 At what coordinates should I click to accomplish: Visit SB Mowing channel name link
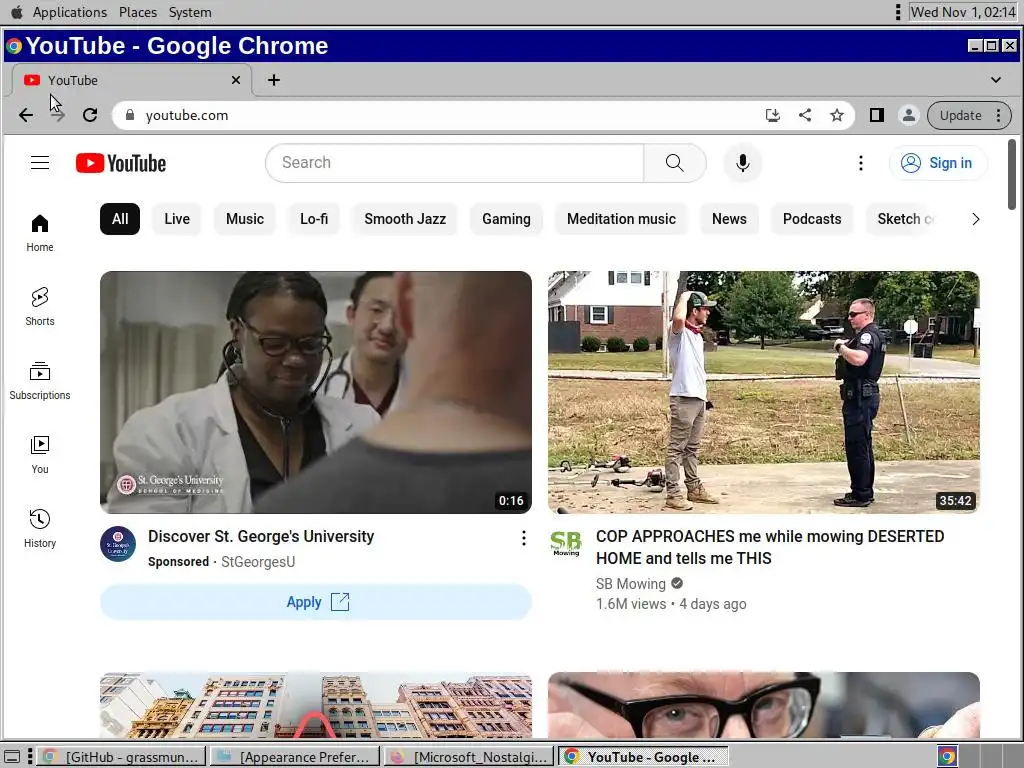pos(631,584)
